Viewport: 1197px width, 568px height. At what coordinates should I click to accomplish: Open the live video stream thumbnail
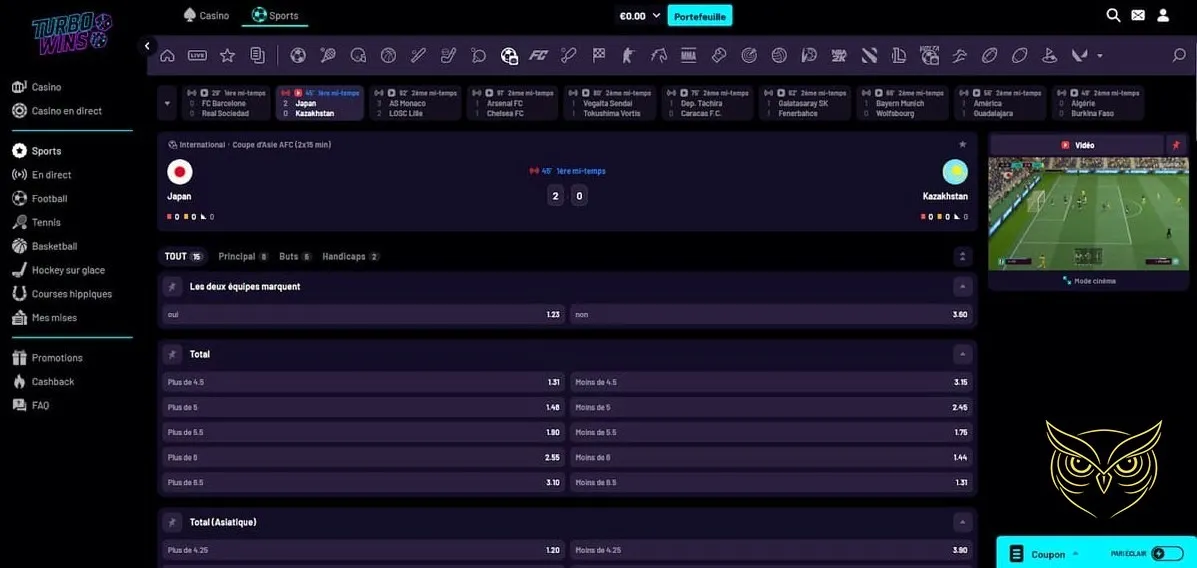pos(1088,214)
